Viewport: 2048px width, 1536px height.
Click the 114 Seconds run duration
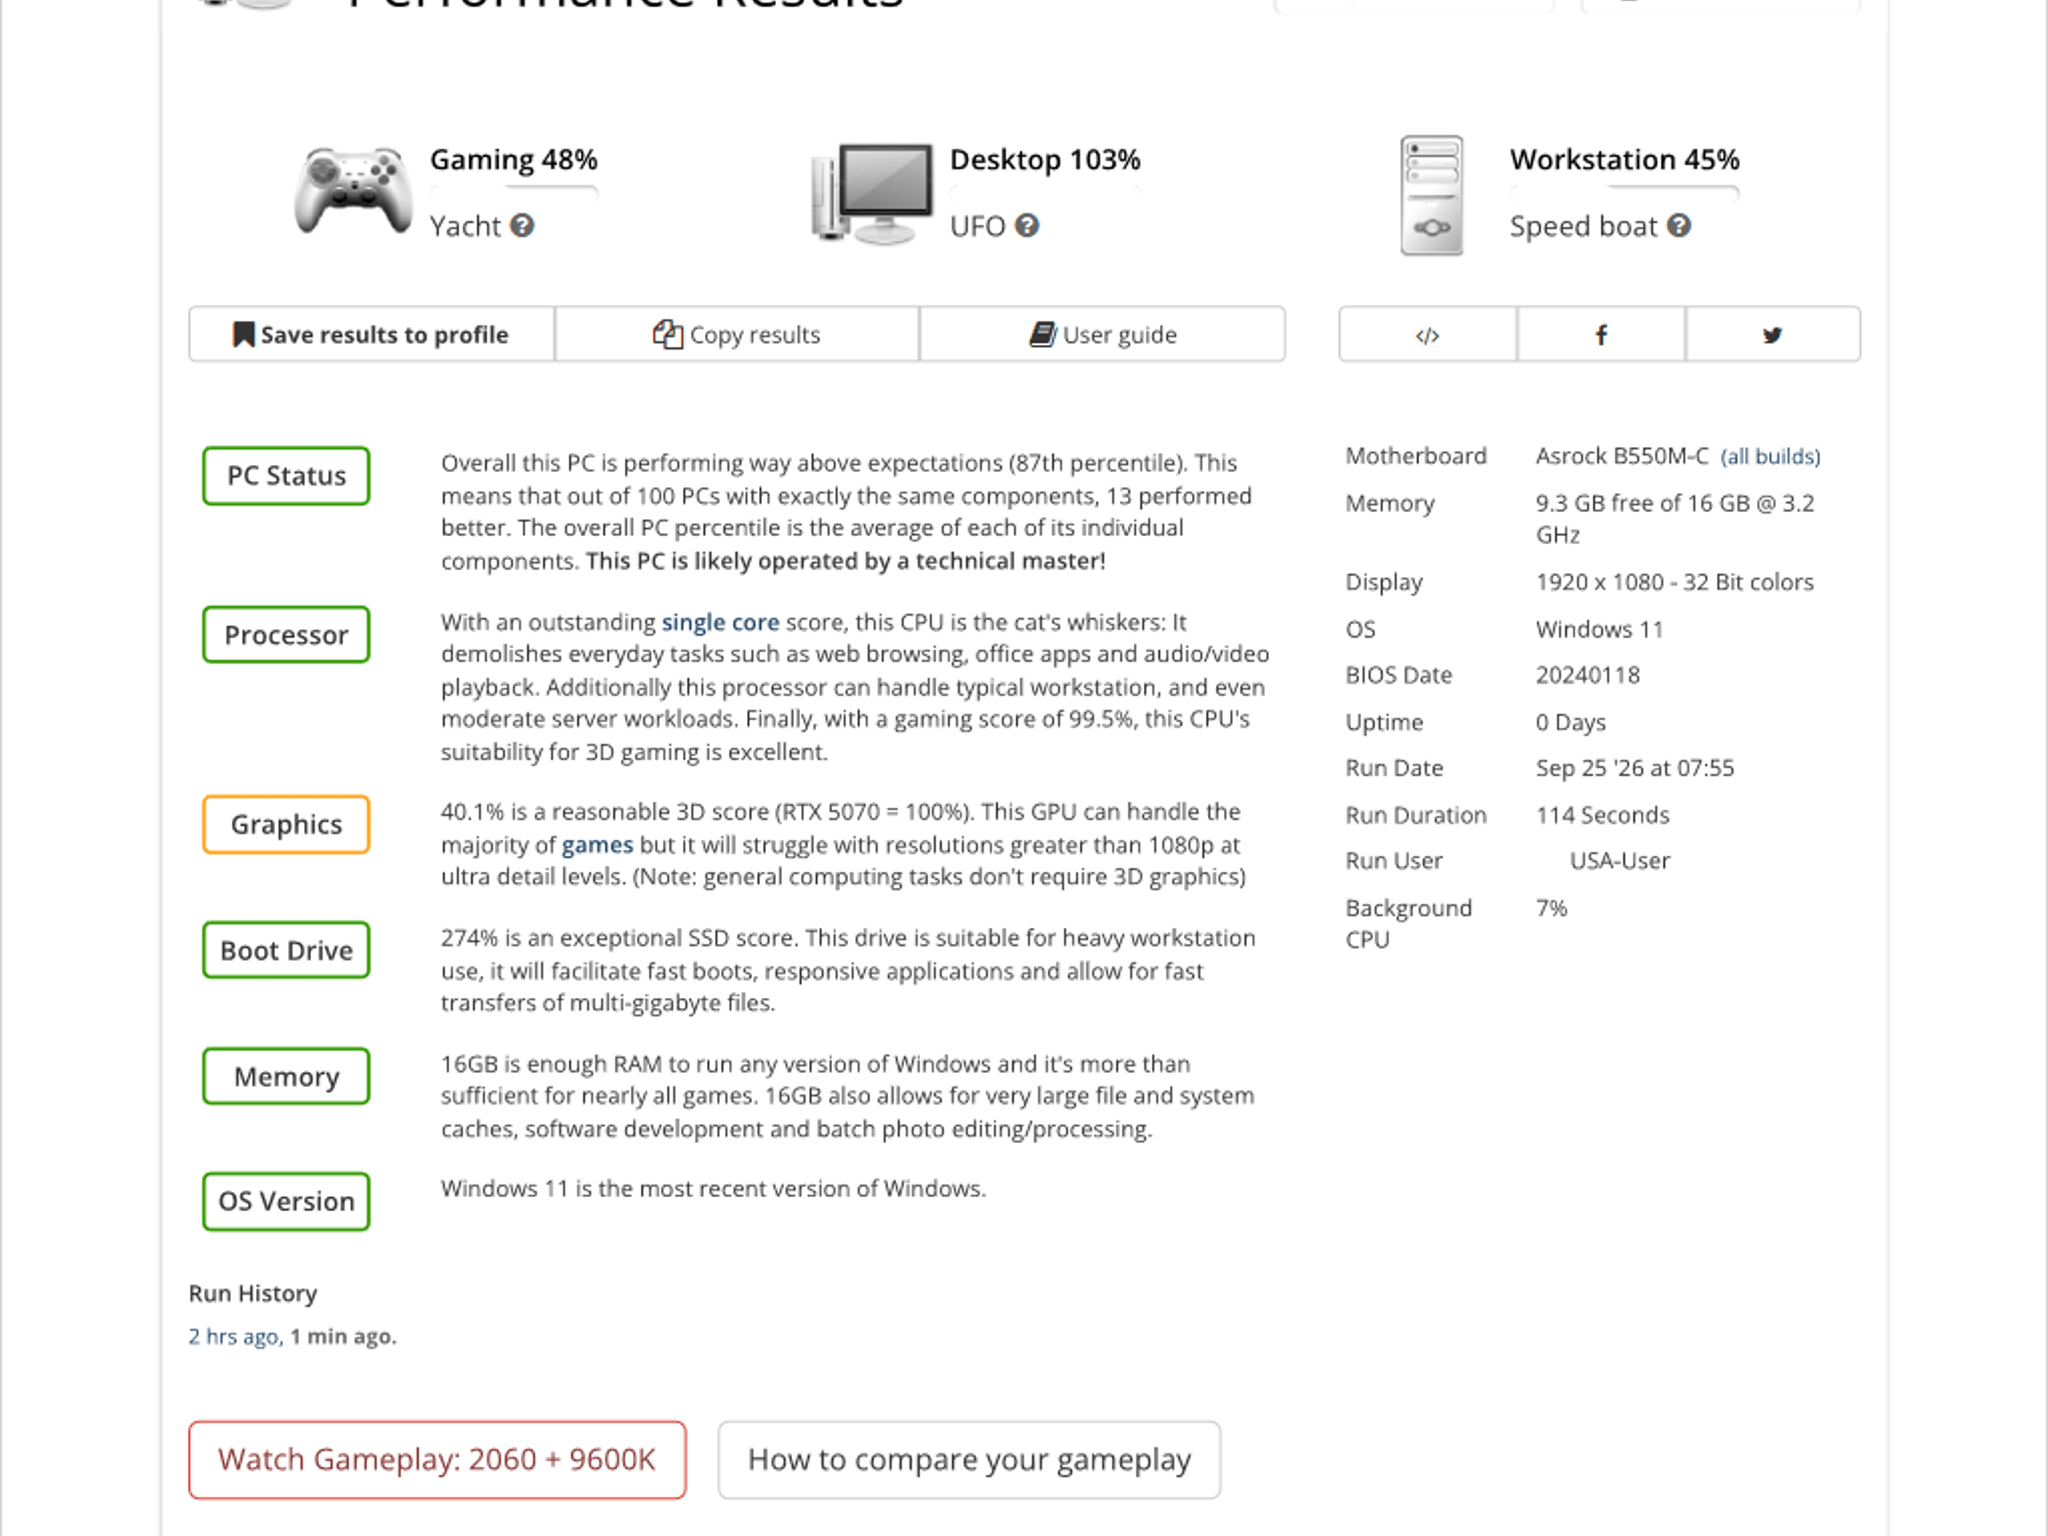coord(1603,816)
